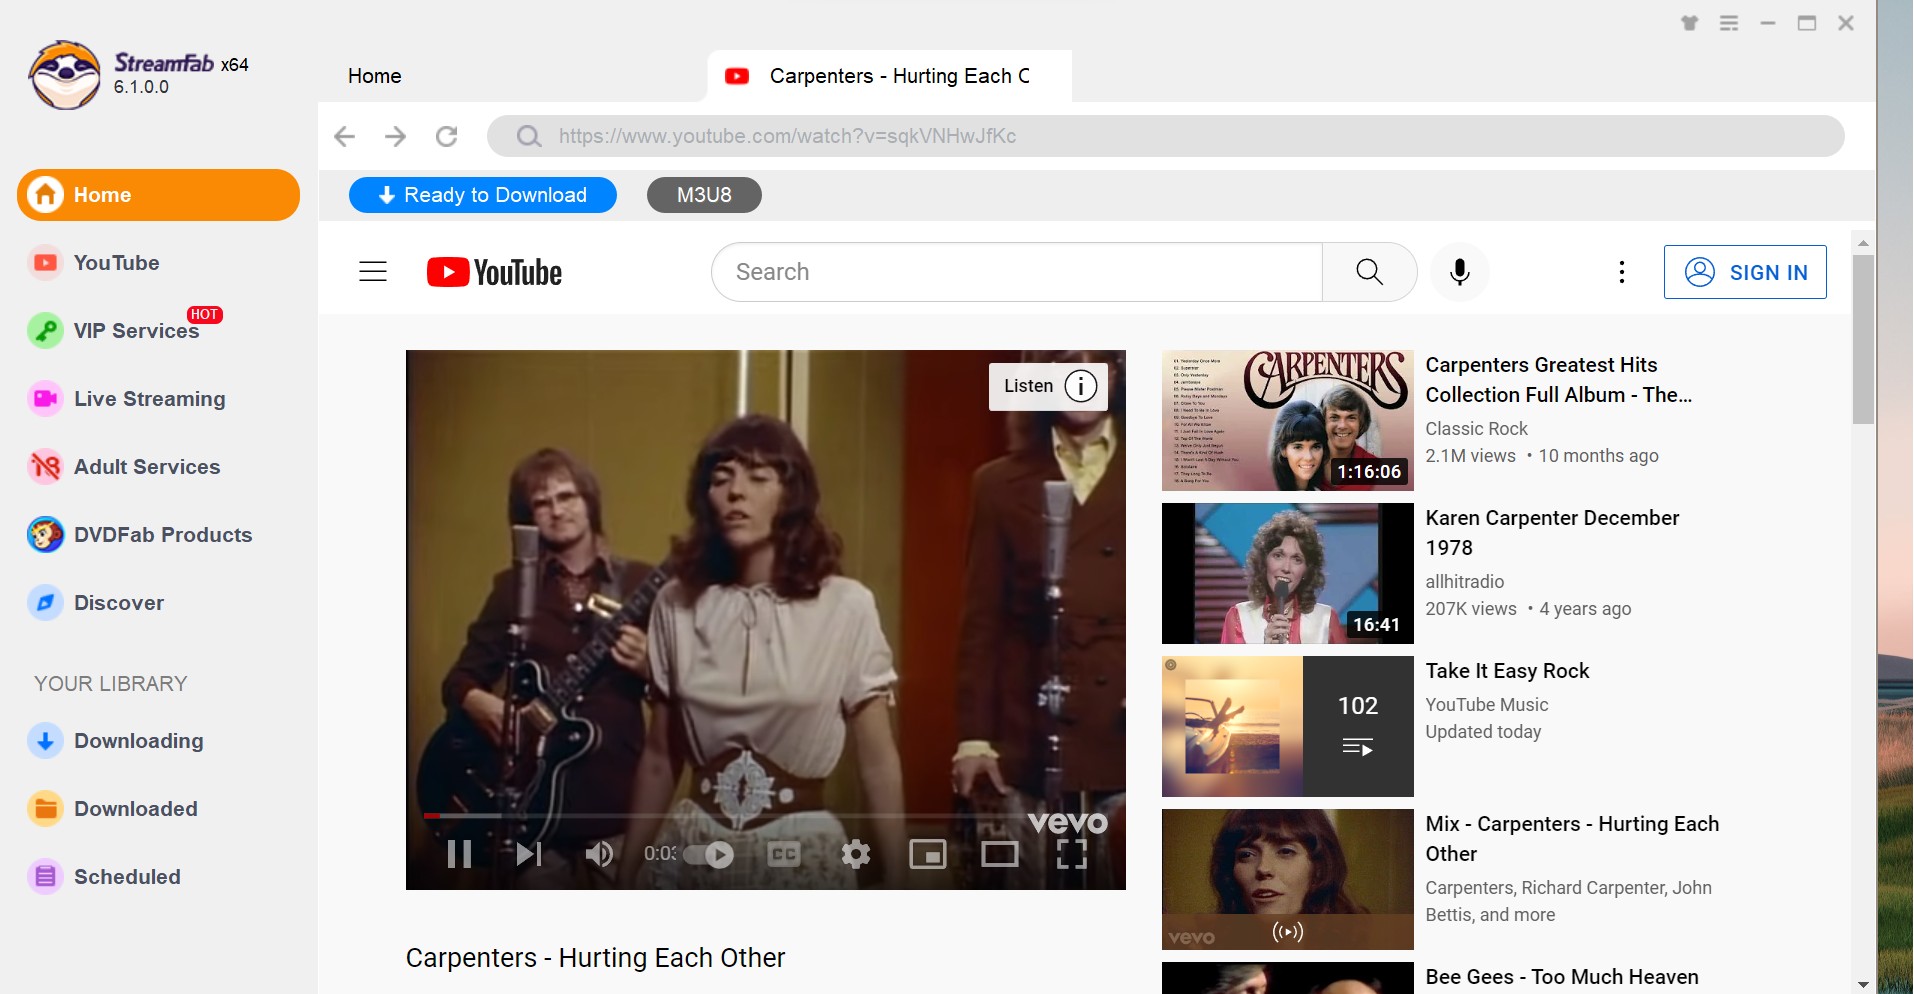Click the URL address bar

1166,136
